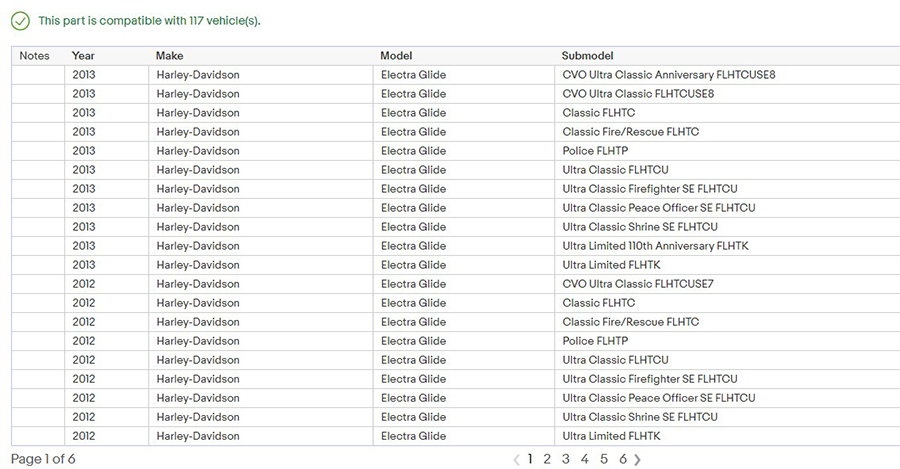Click 2013 'Ultra Limited FLHTK' cell
This screenshot has height=469, width=900.
click(x=727, y=265)
